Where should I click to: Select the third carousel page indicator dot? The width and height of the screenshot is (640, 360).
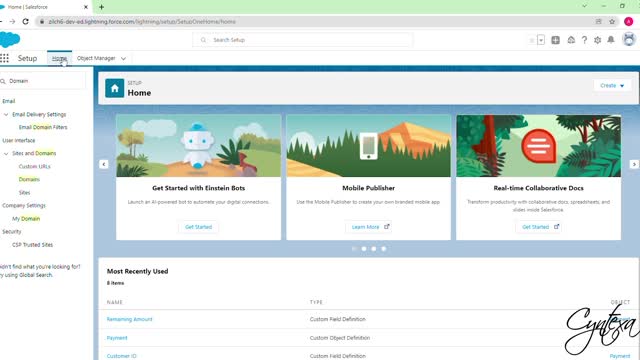[x=373, y=249]
